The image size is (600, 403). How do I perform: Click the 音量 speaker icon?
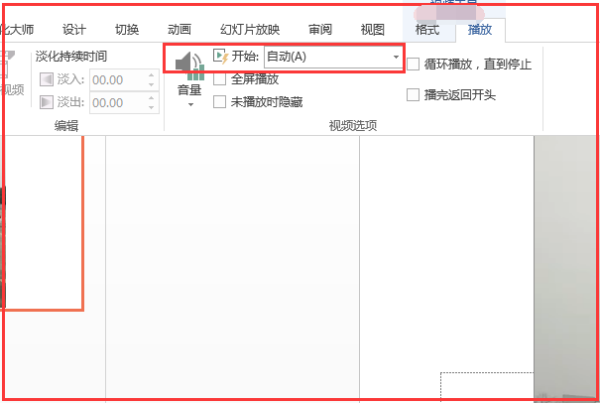pyautogui.click(x=189, y=66)
